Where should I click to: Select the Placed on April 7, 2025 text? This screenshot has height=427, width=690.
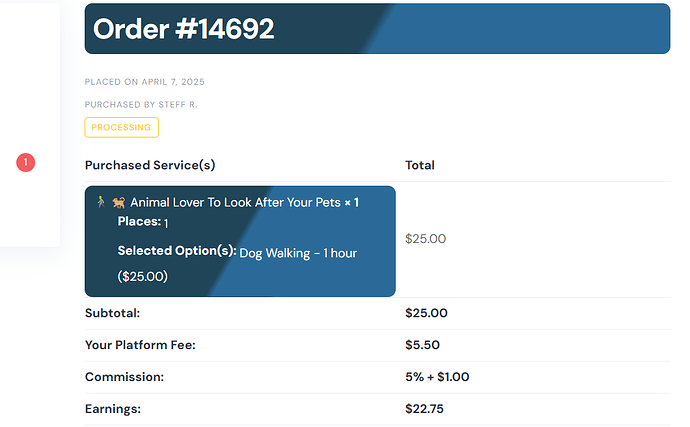click(x=145, y=82)
